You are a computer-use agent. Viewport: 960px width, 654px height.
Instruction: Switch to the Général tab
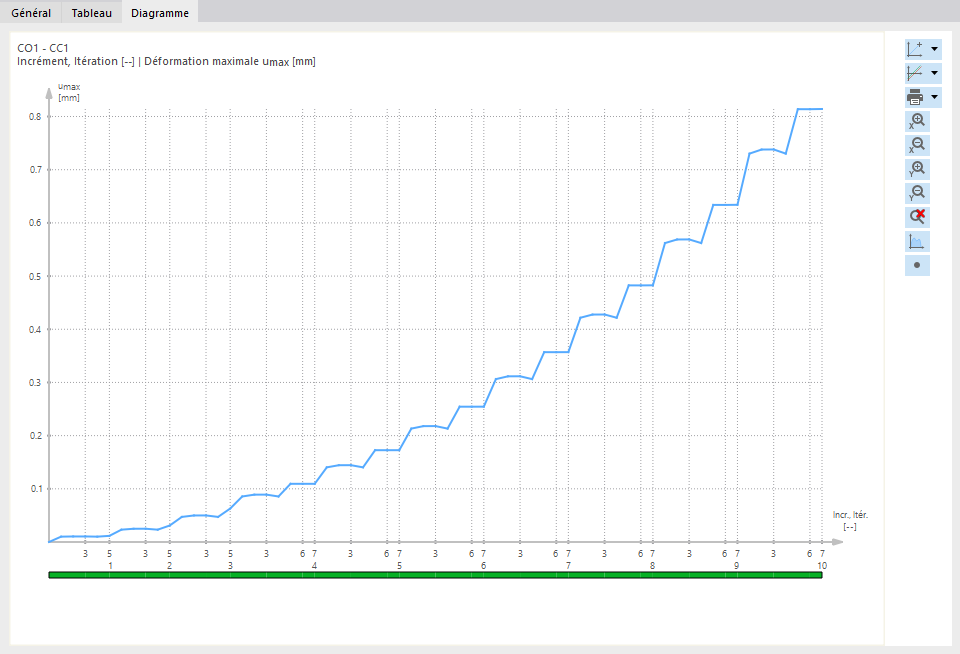click(31, 13)
